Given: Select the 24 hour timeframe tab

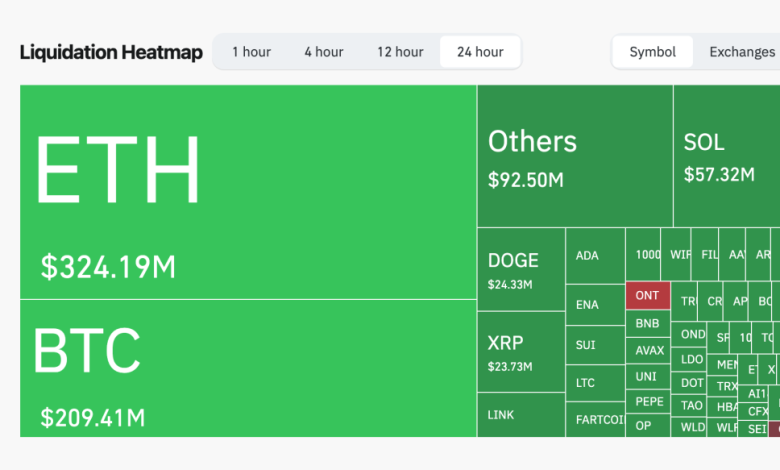Looking at the screenshot, I should [x=480, y=52].
